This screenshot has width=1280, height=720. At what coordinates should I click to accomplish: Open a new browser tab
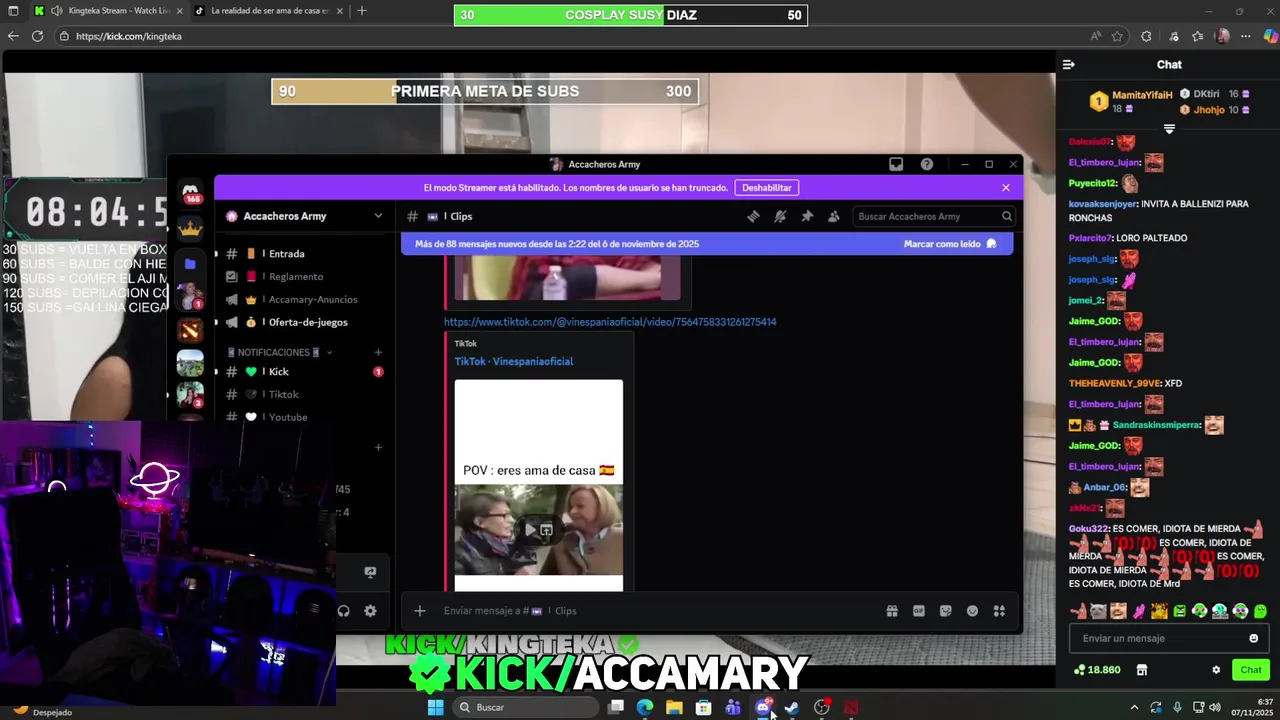(x=362, y=11)
